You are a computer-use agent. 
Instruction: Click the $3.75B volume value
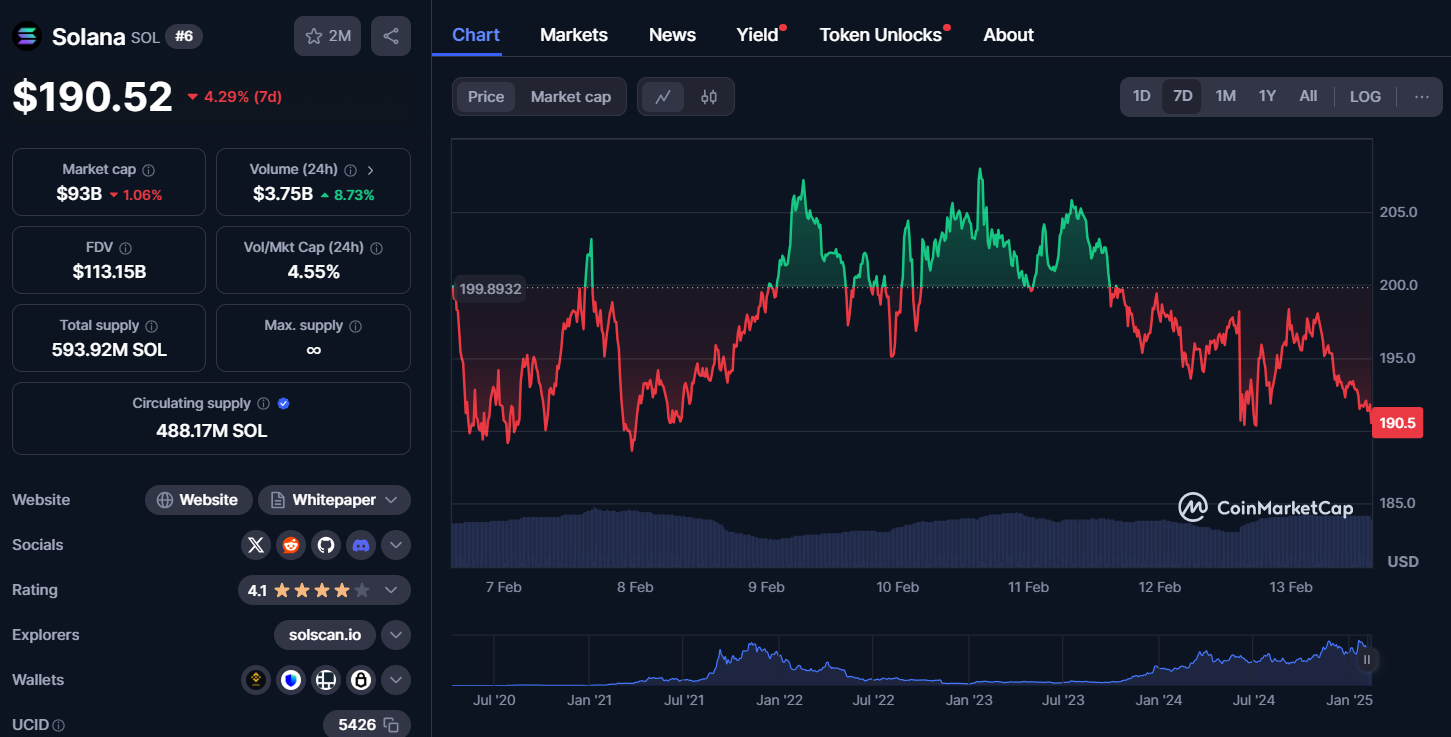(282, 194)
